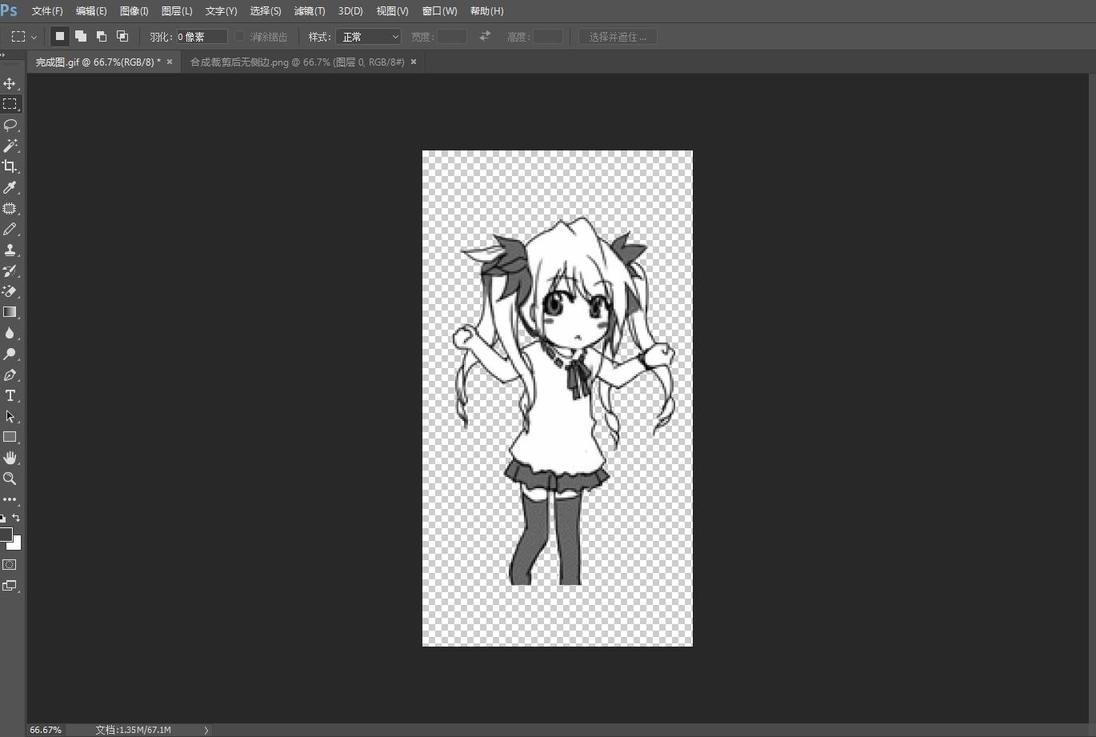Toggle Quick Mask mode
Screen dimensions: 1096x737
pos(10,564)
